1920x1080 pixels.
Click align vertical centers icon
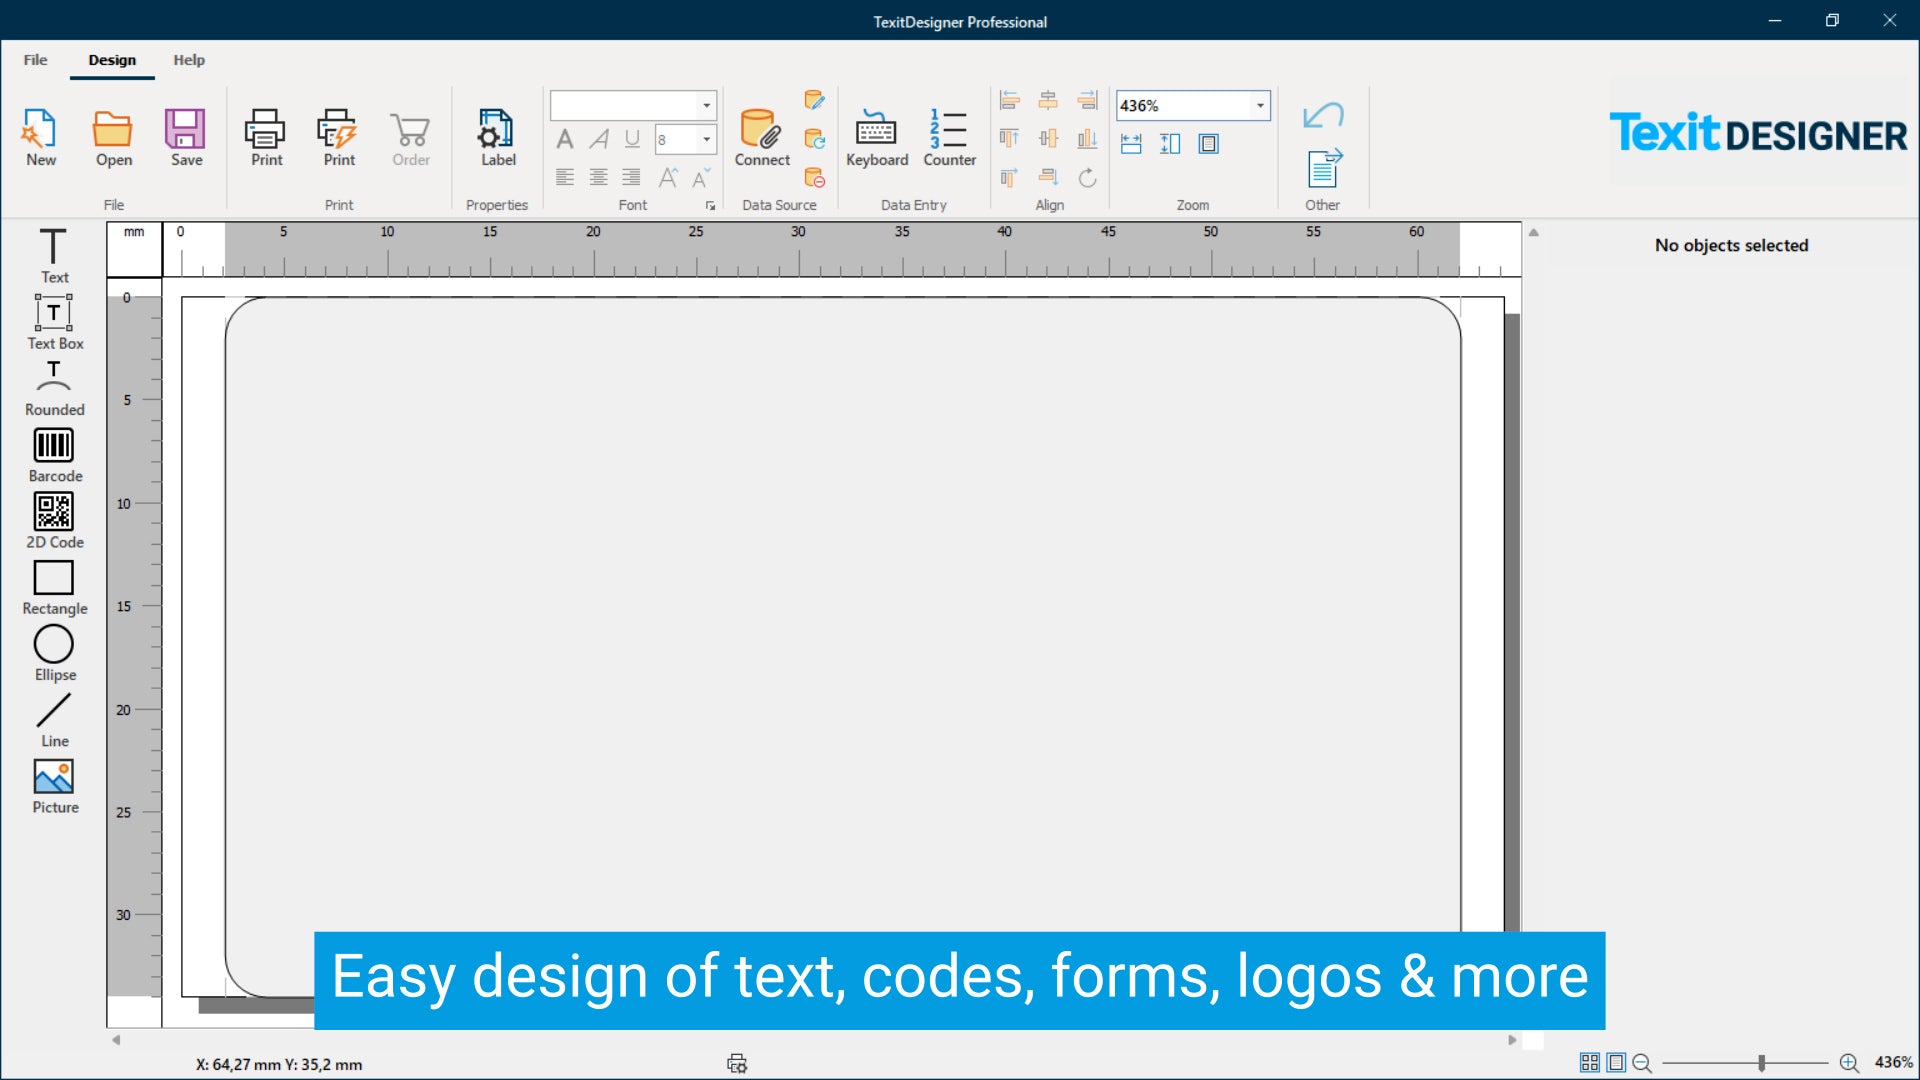pos(1048,138)
